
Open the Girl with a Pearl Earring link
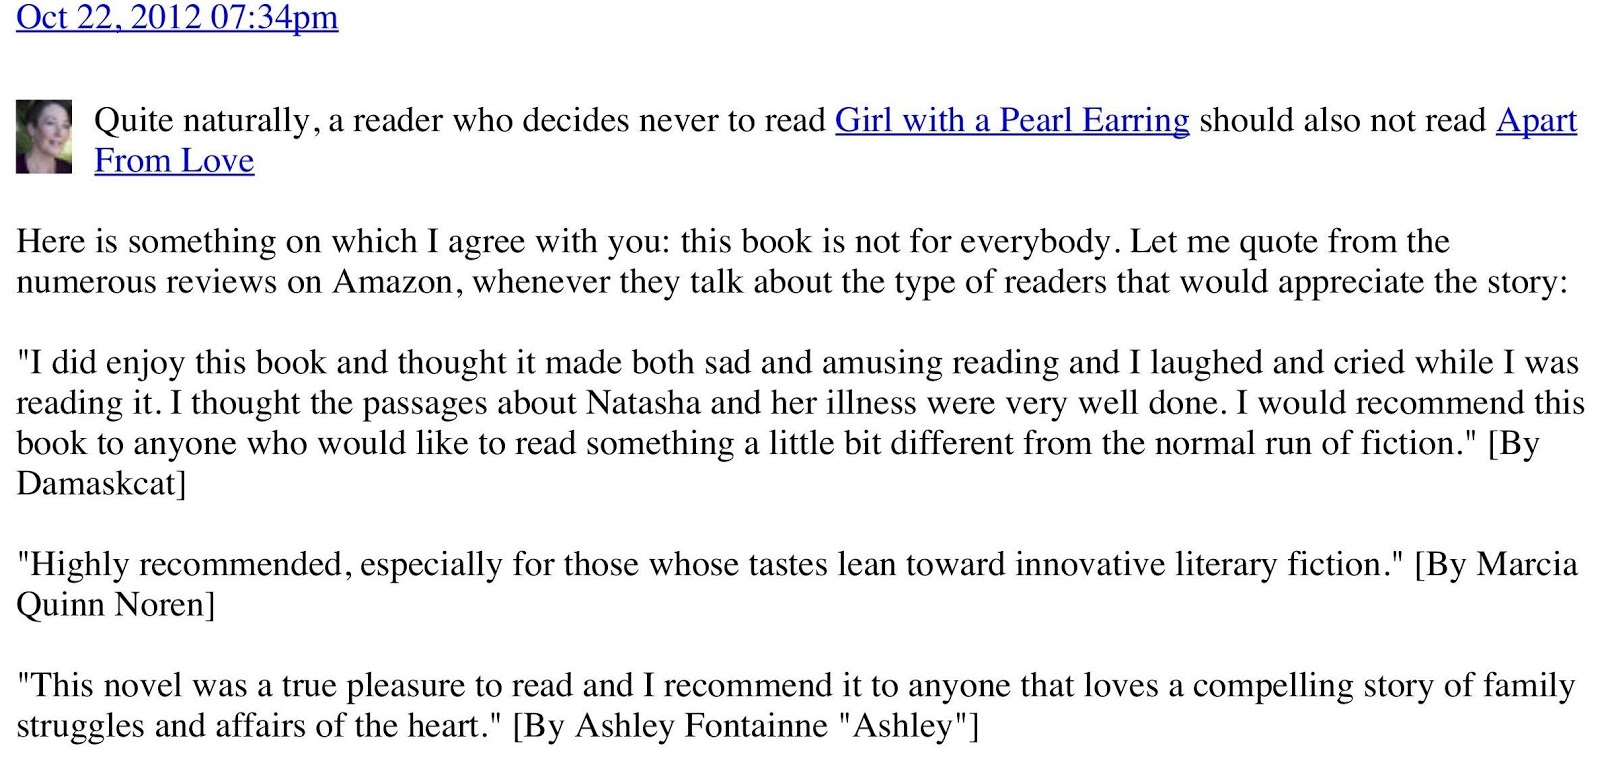click(1012, 121)
